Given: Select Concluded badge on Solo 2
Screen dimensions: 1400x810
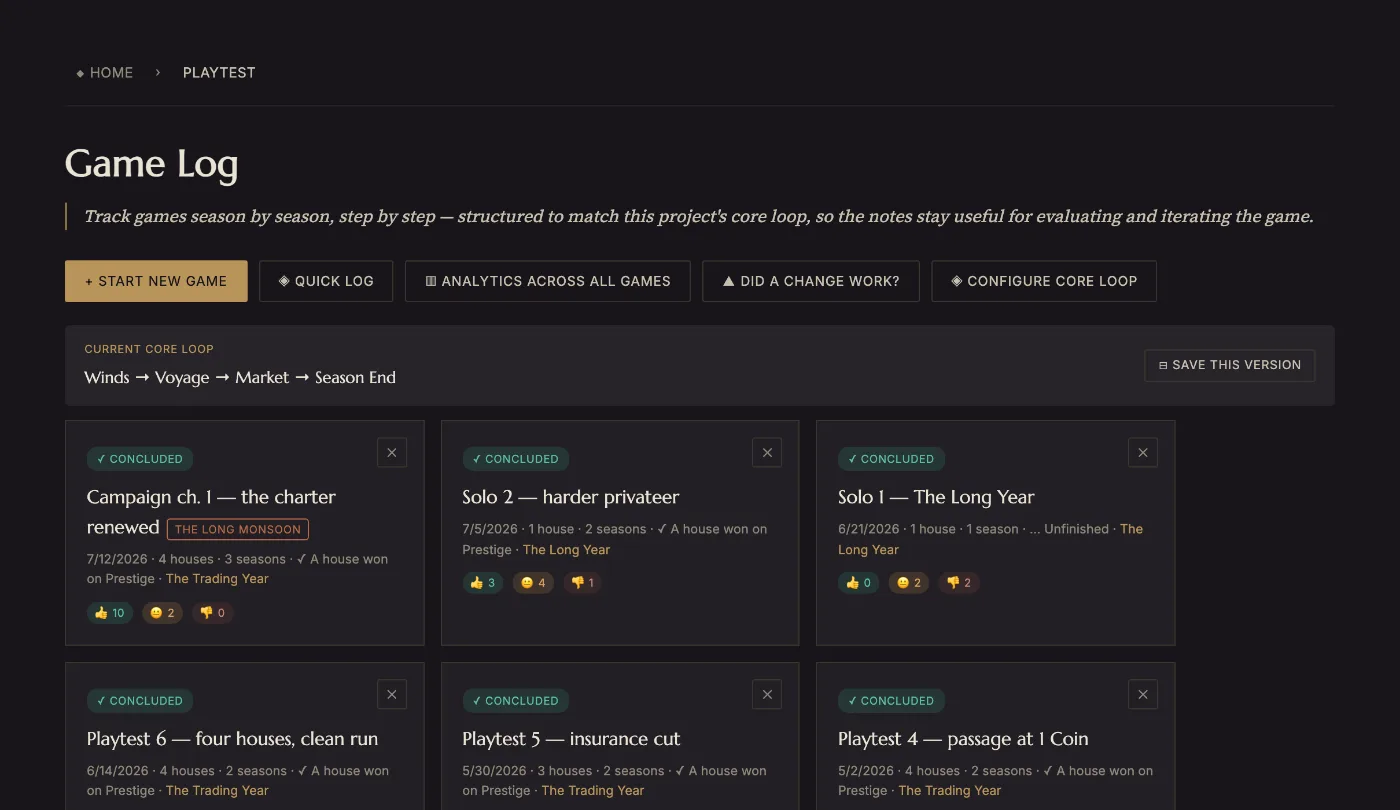Looking at the screenshot, I should tap(516, 459).
